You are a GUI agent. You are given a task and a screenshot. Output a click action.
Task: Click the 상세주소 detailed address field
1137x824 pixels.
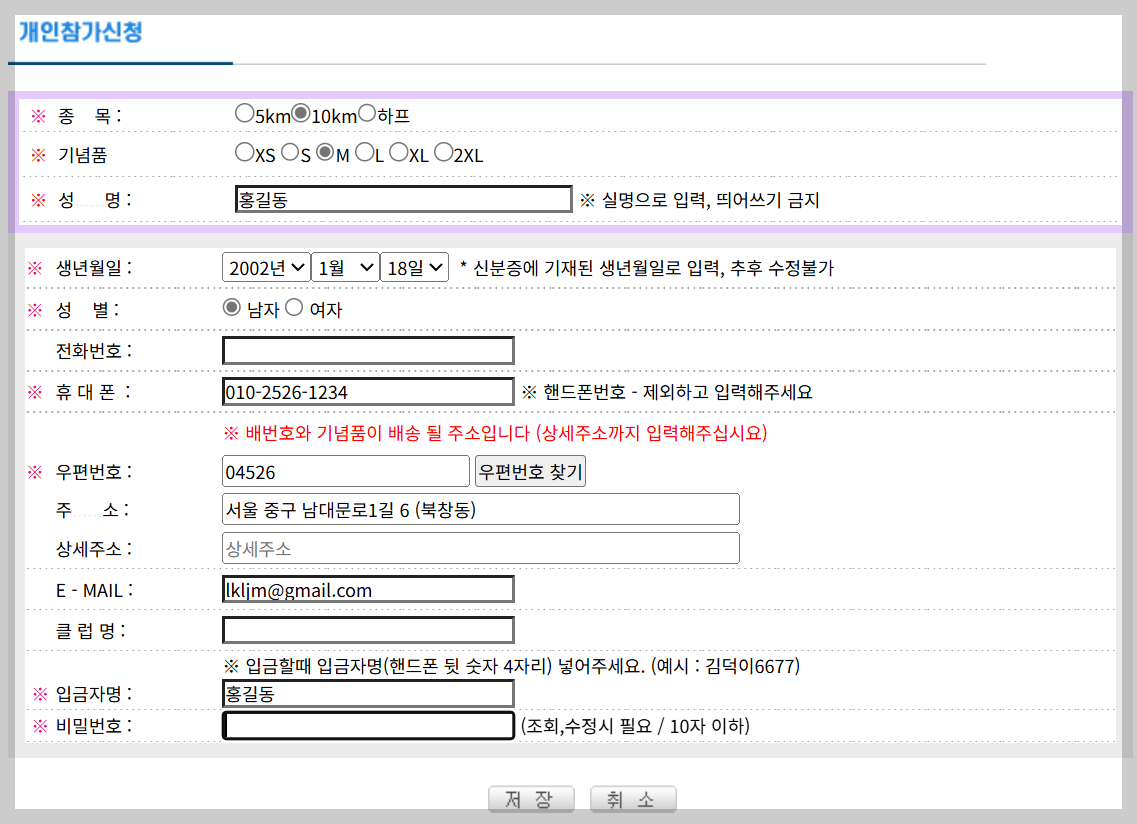(481, 548)
